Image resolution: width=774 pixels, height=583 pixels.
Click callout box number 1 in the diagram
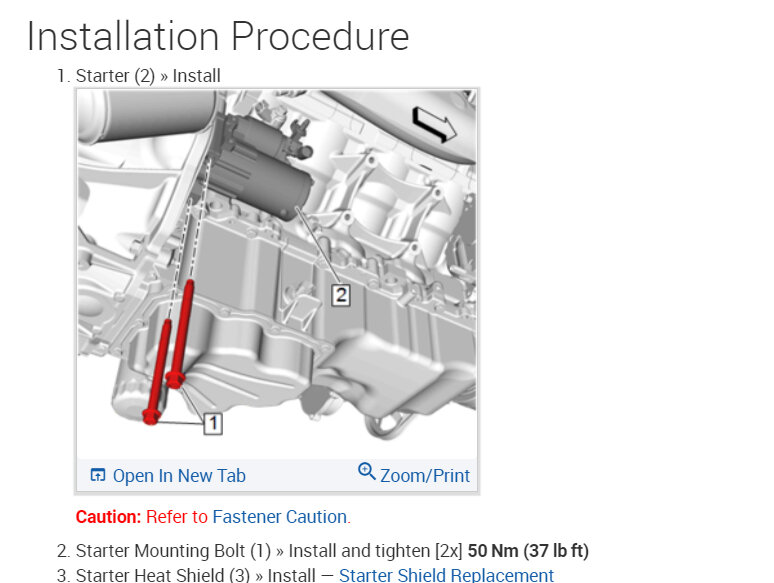pyautogui.click(x=213, y=424)
